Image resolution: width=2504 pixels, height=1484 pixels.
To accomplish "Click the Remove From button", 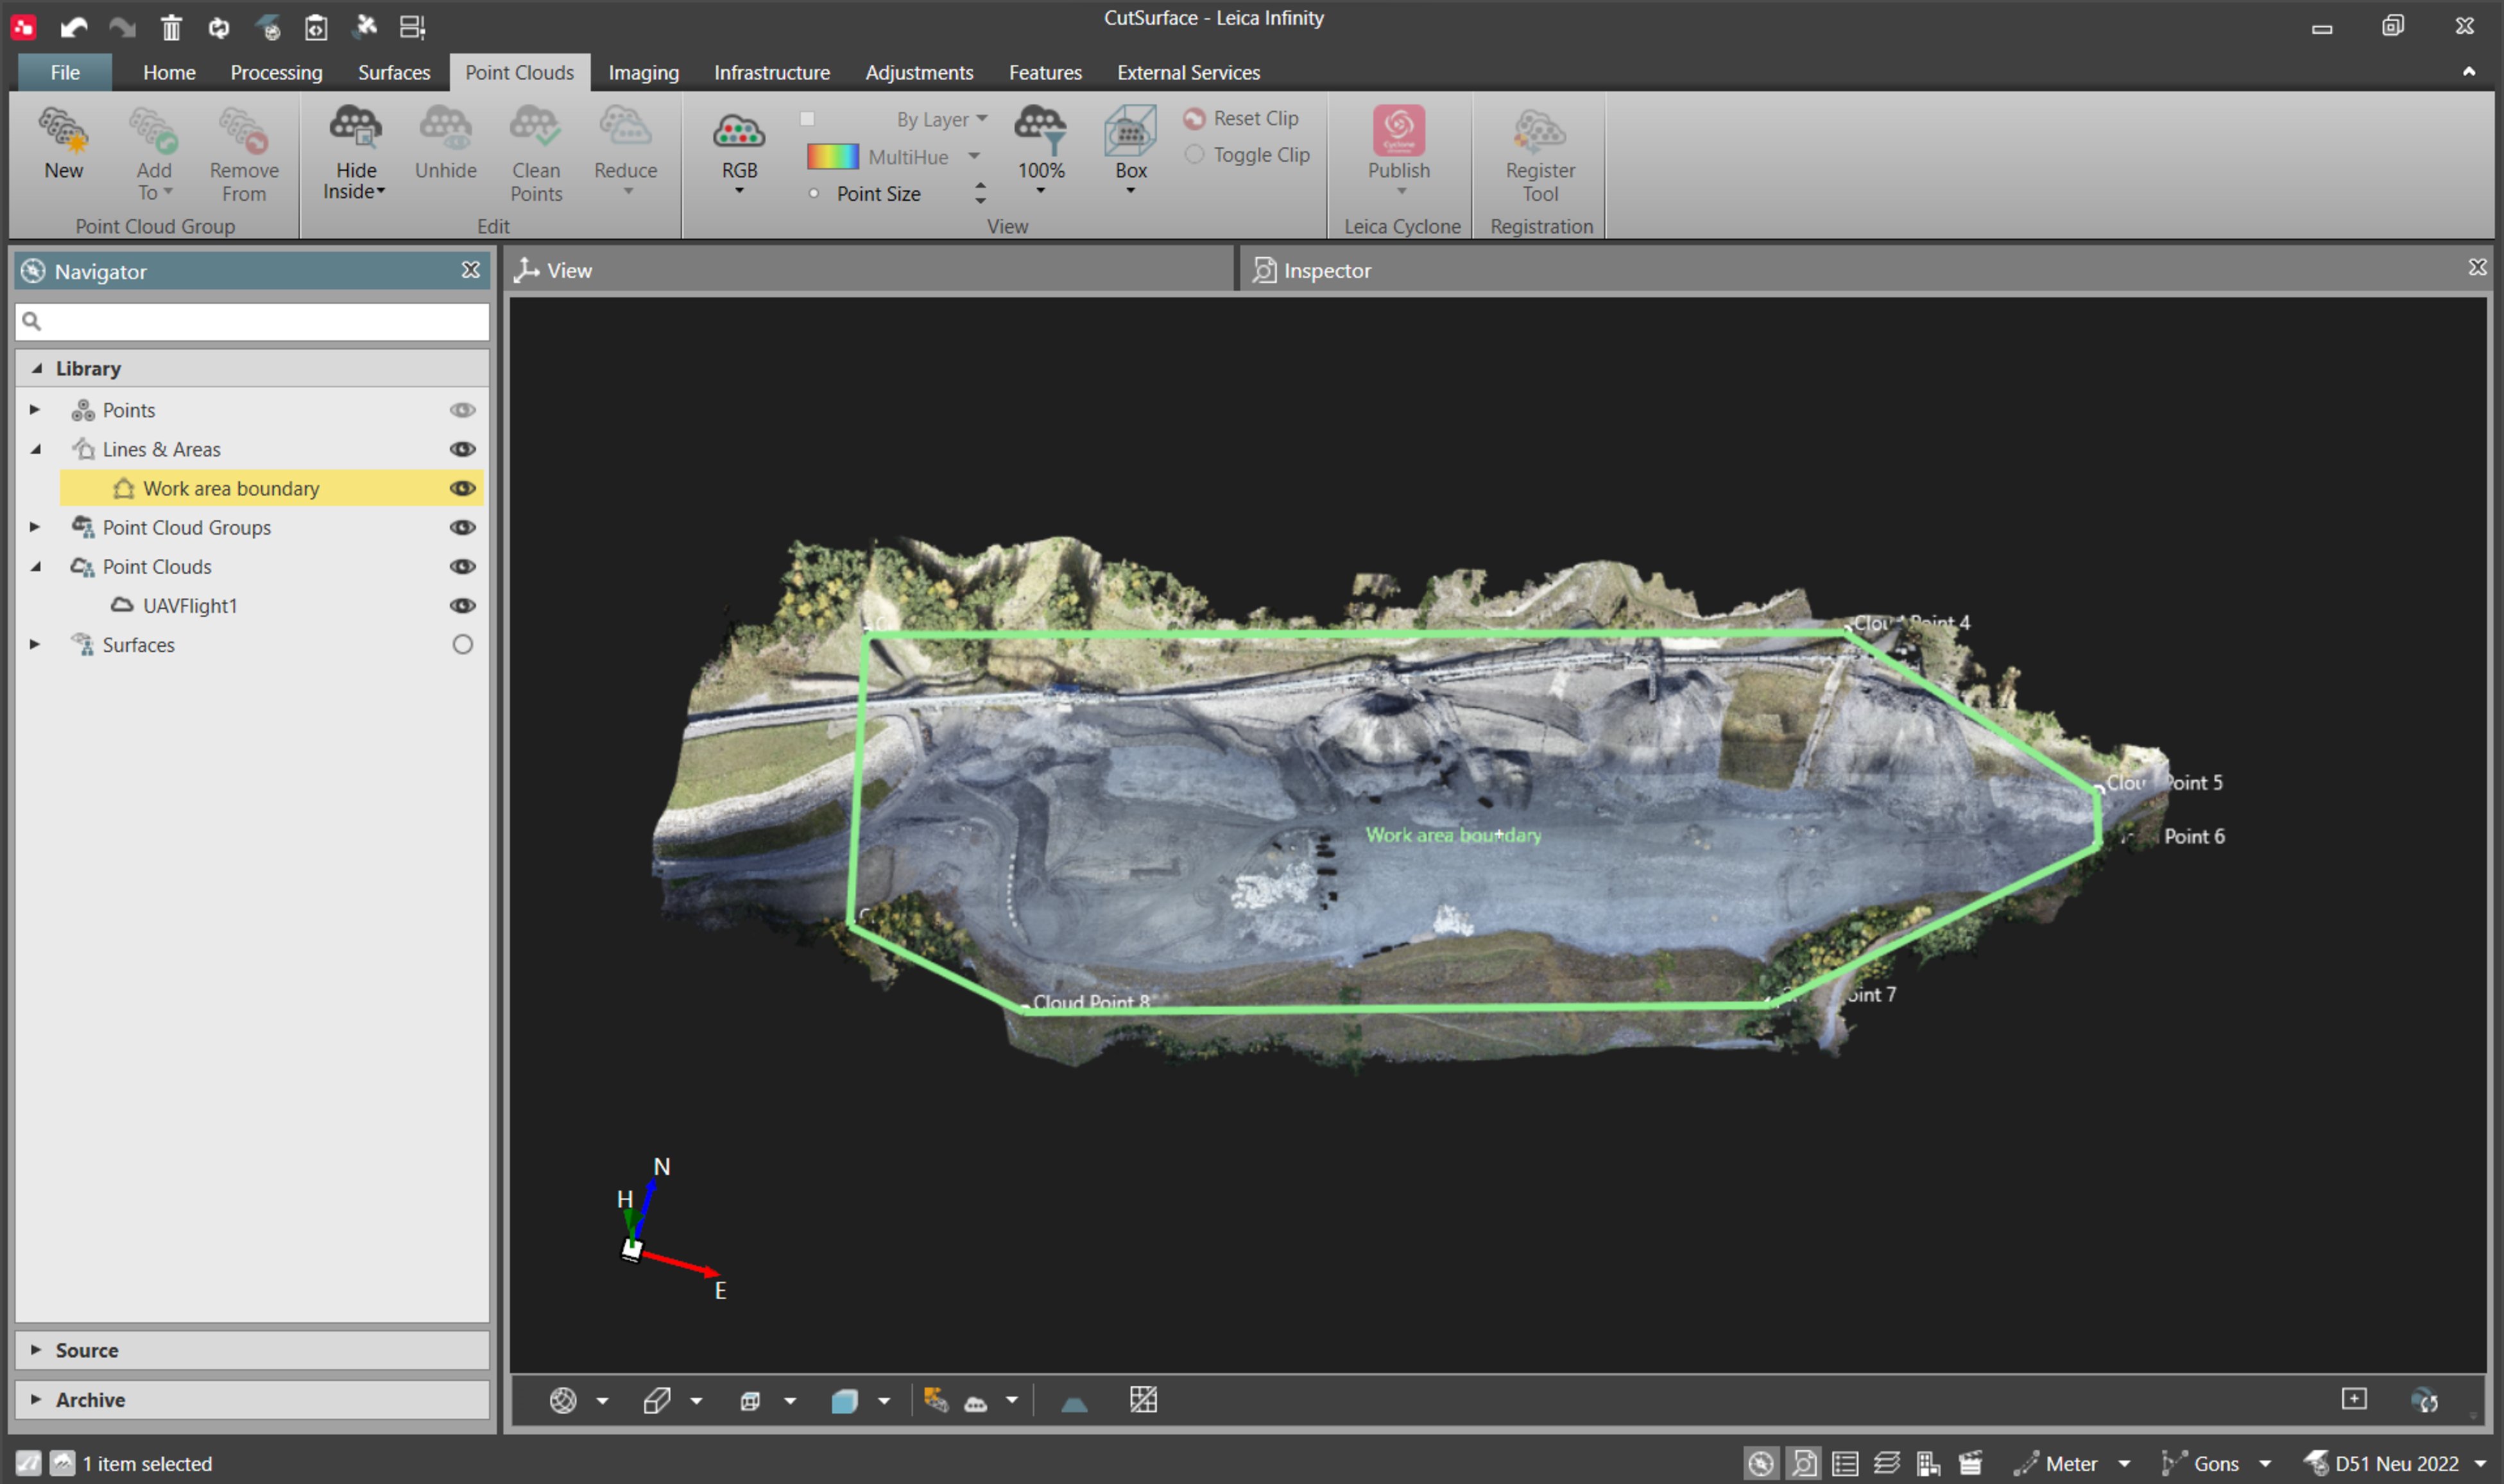I will tap(244, 155).
